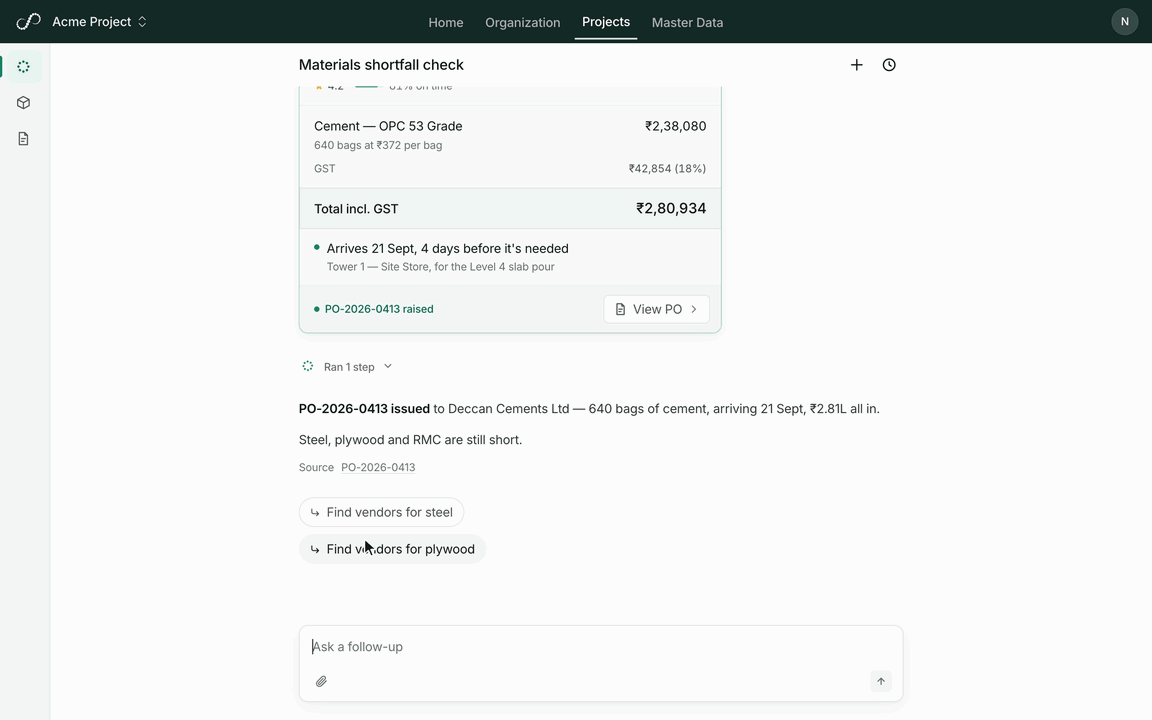Click the infinity logo in the top bar
The image size is (1152, 720).
(28, 22)
